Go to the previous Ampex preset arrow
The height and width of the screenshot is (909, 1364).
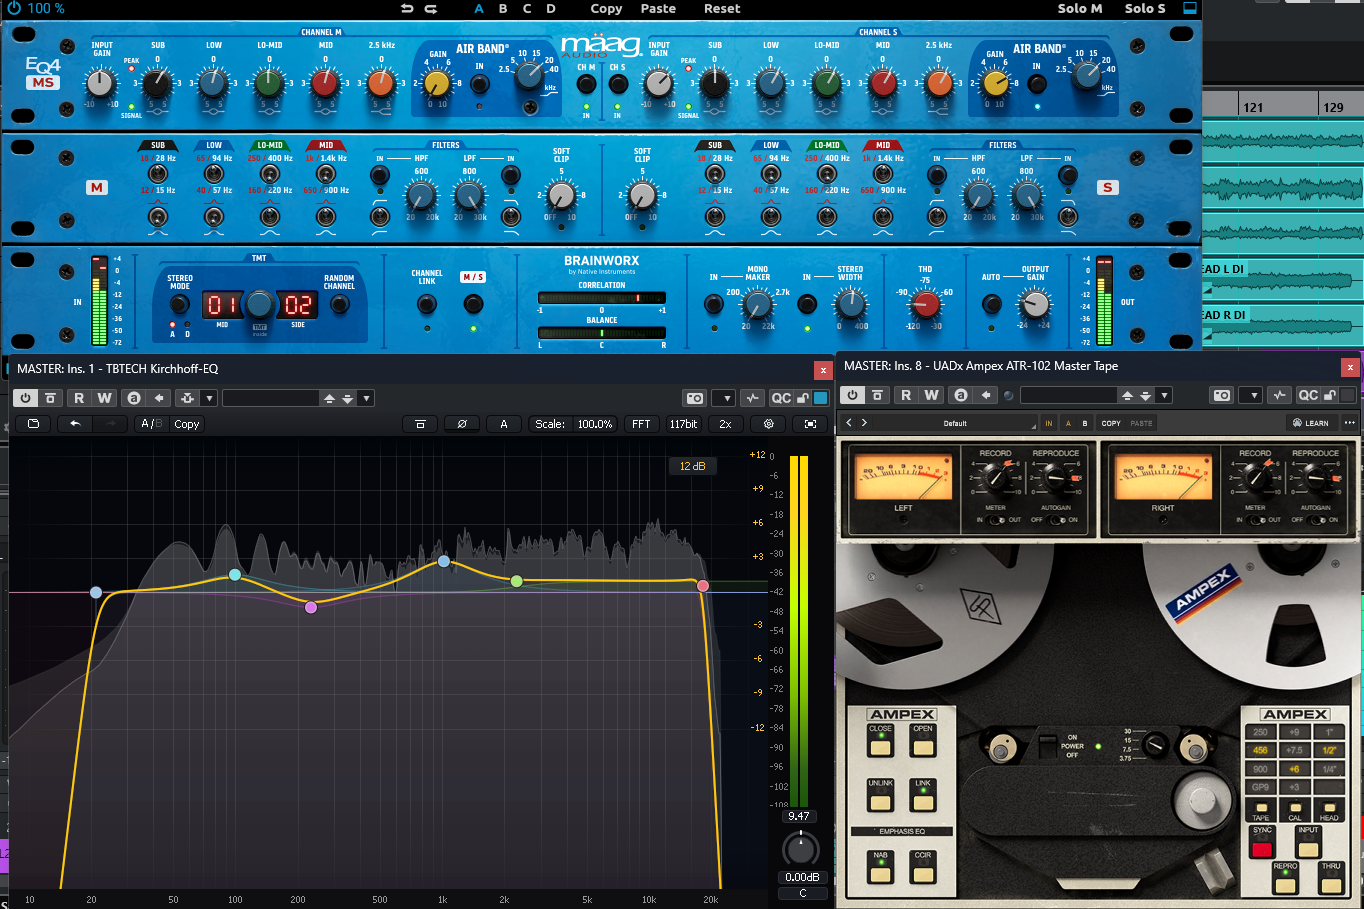point(849,423)
